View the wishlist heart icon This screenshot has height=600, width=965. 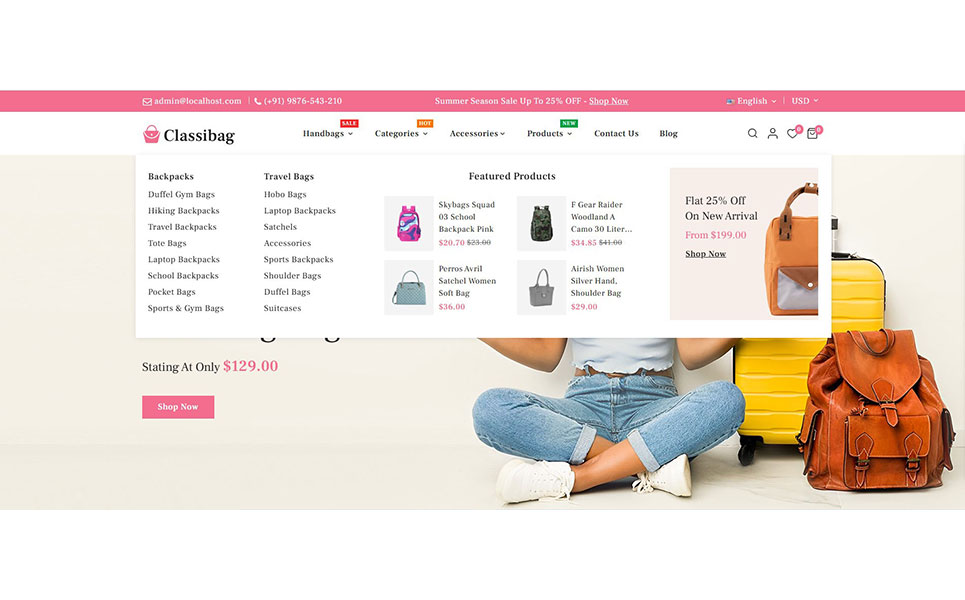tap(793, 134)
